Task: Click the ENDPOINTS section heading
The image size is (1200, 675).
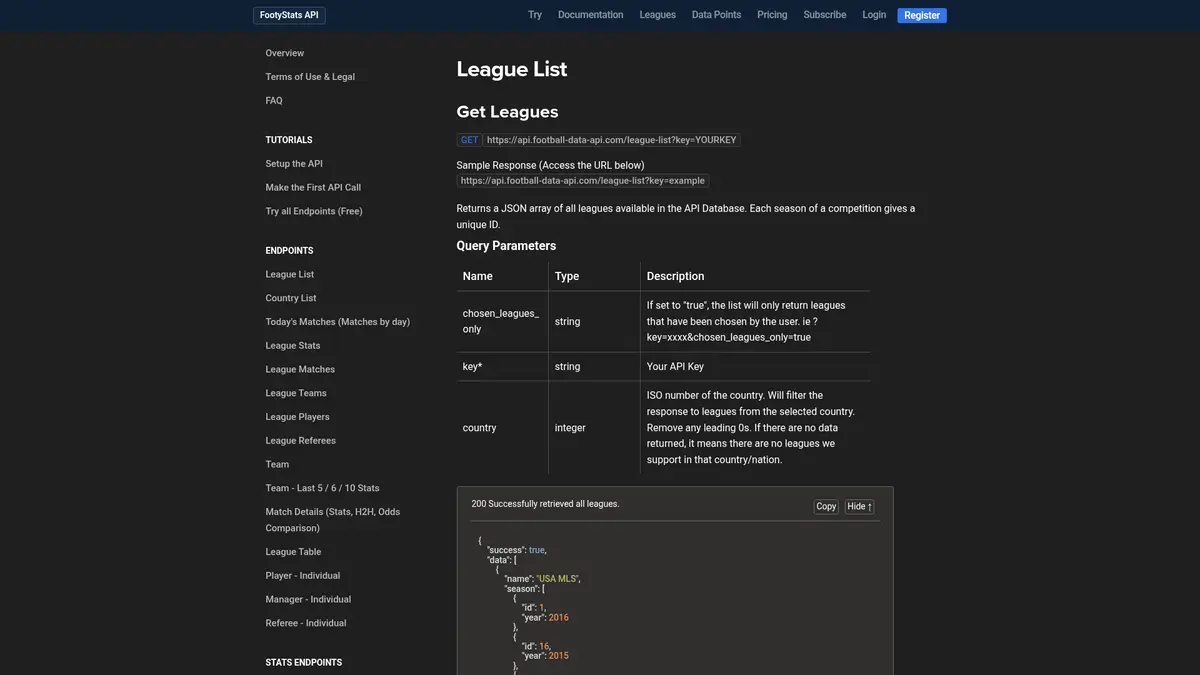Action: coord(290,251)
